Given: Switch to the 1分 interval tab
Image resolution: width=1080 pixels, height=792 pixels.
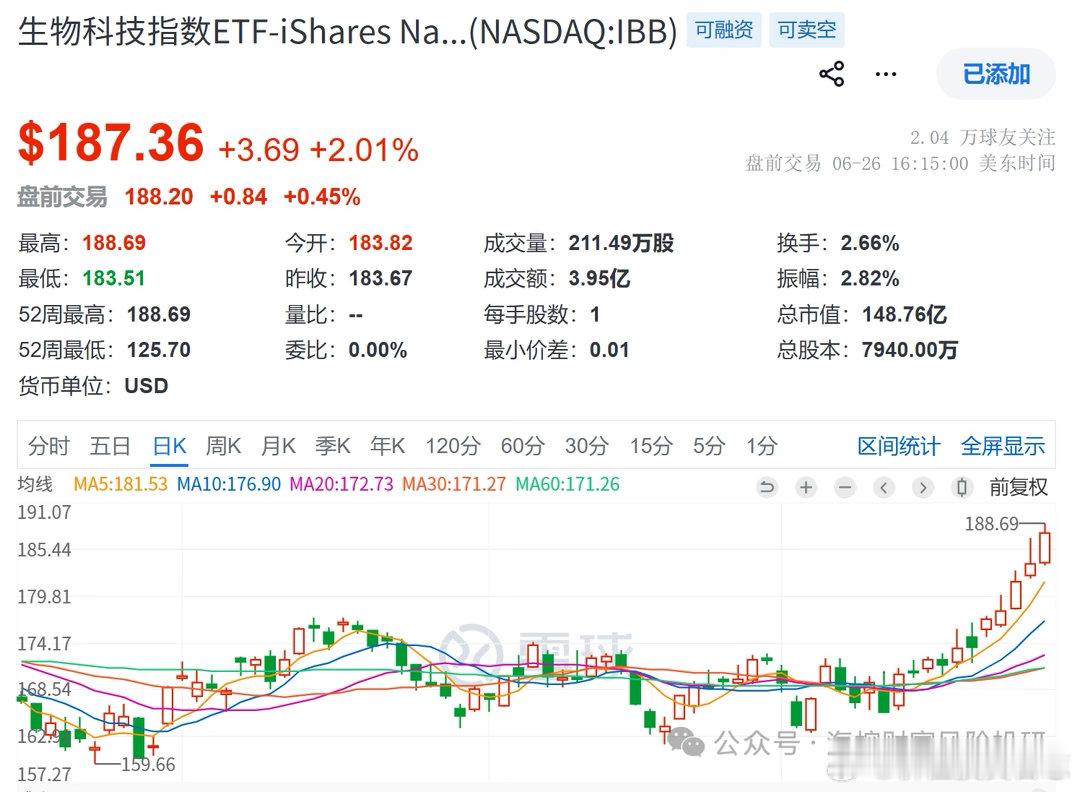Looking at the screenshot, I should 762,446.
